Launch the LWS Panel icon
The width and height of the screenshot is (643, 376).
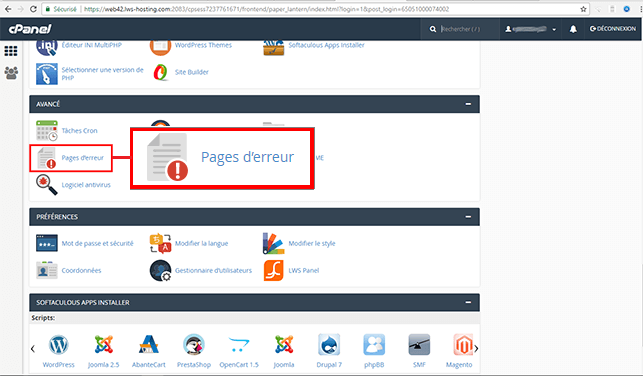(x=274, y=271)
